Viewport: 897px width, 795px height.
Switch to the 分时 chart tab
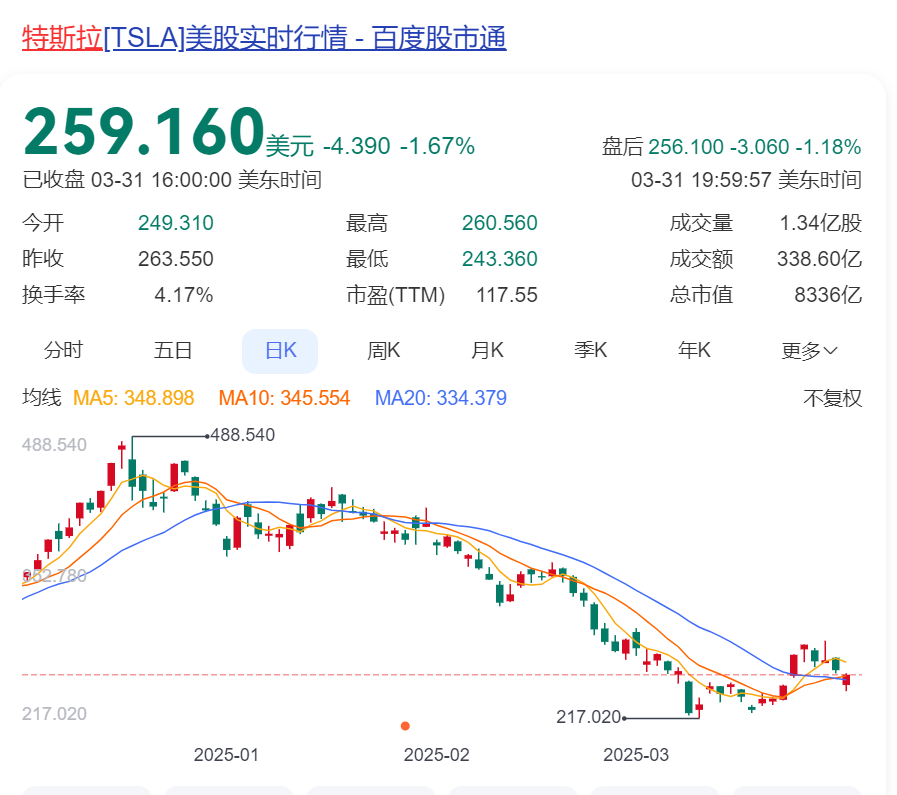pos(63,350)
